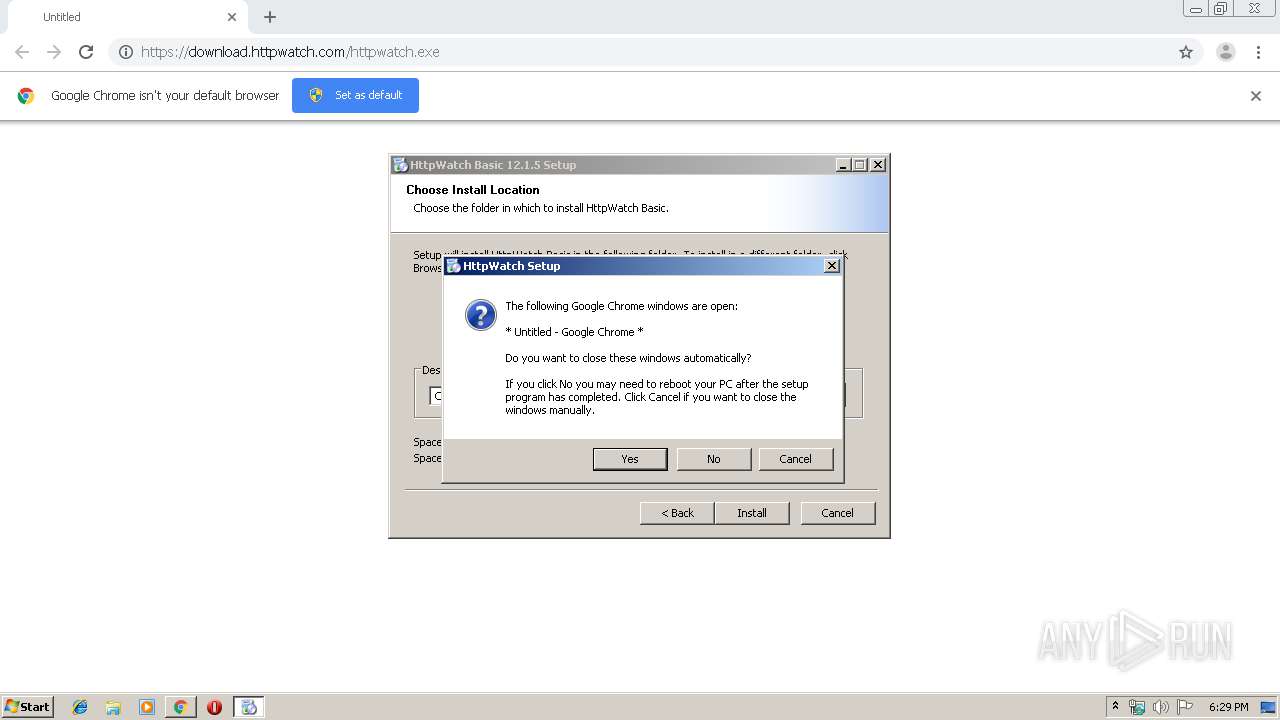Screen dimensions: 1280x720
Task: Close the HttpWatch Setup dialog with X
Action: pyautogui.click(x=831, y=266)
